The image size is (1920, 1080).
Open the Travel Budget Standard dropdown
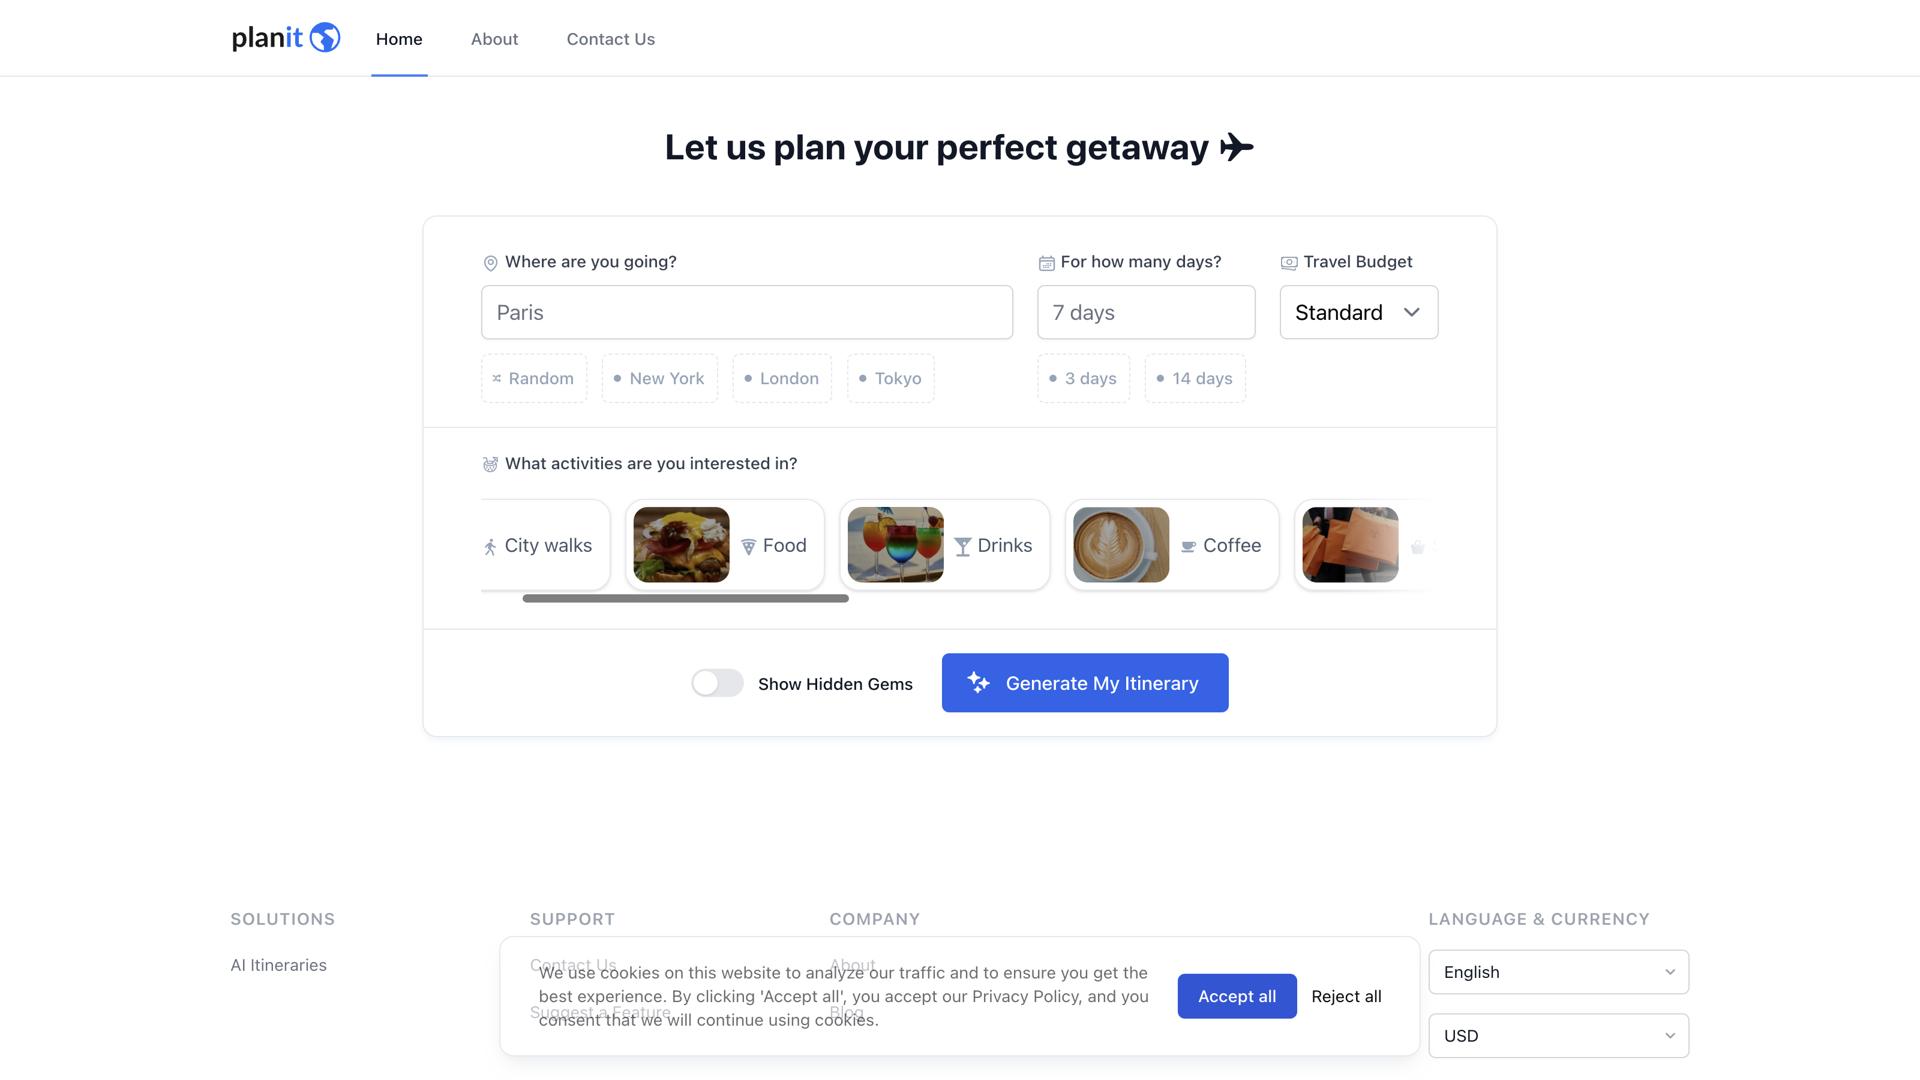click(x=1358, y=312)
